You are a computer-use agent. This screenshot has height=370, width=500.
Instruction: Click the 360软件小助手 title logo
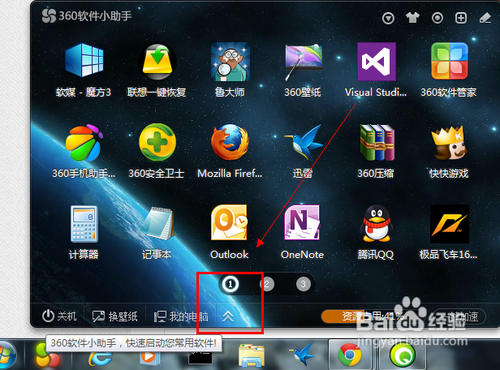[87, 16]
